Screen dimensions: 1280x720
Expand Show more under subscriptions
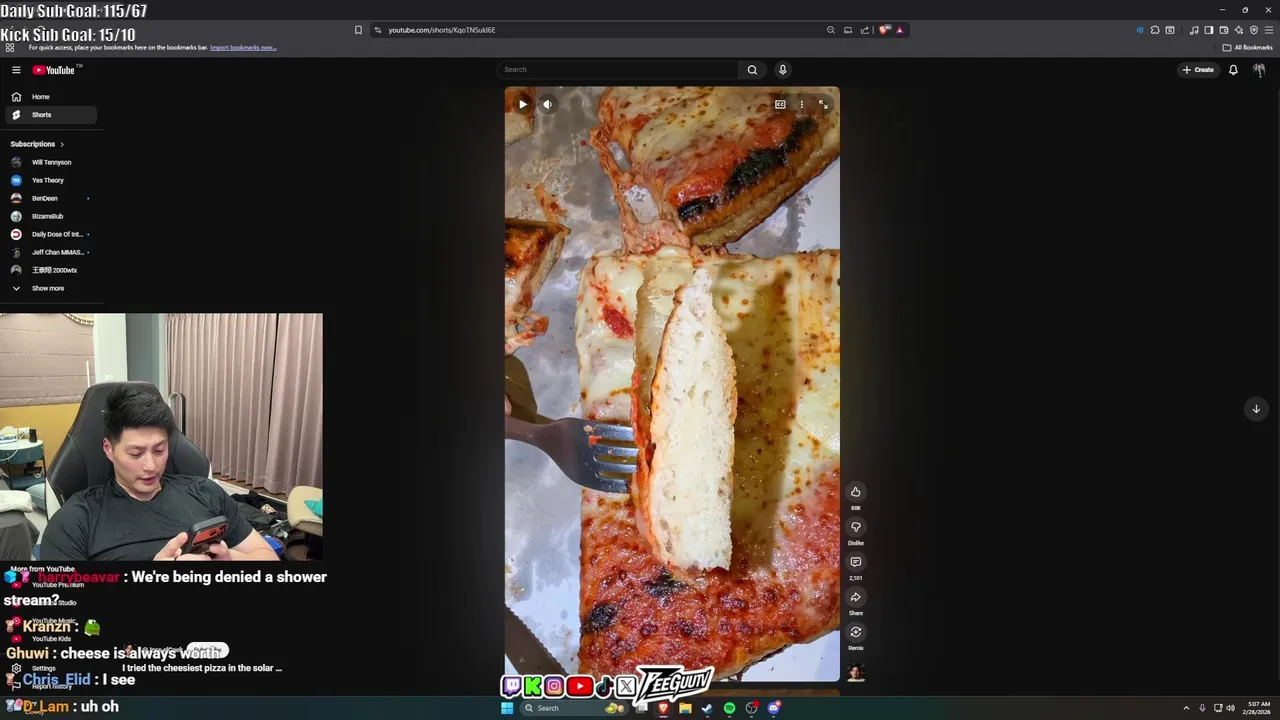click(x=51, y=288)
